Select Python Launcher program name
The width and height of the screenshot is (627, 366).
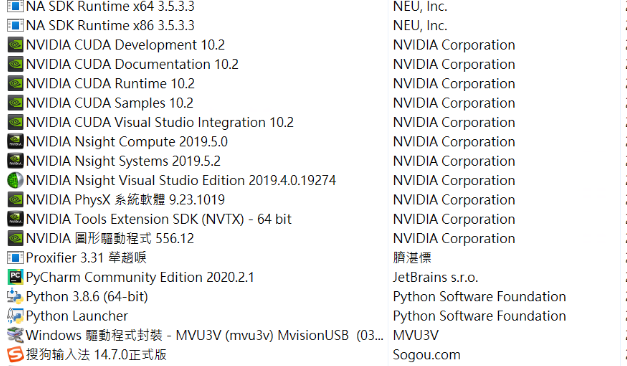pos(77,316)
